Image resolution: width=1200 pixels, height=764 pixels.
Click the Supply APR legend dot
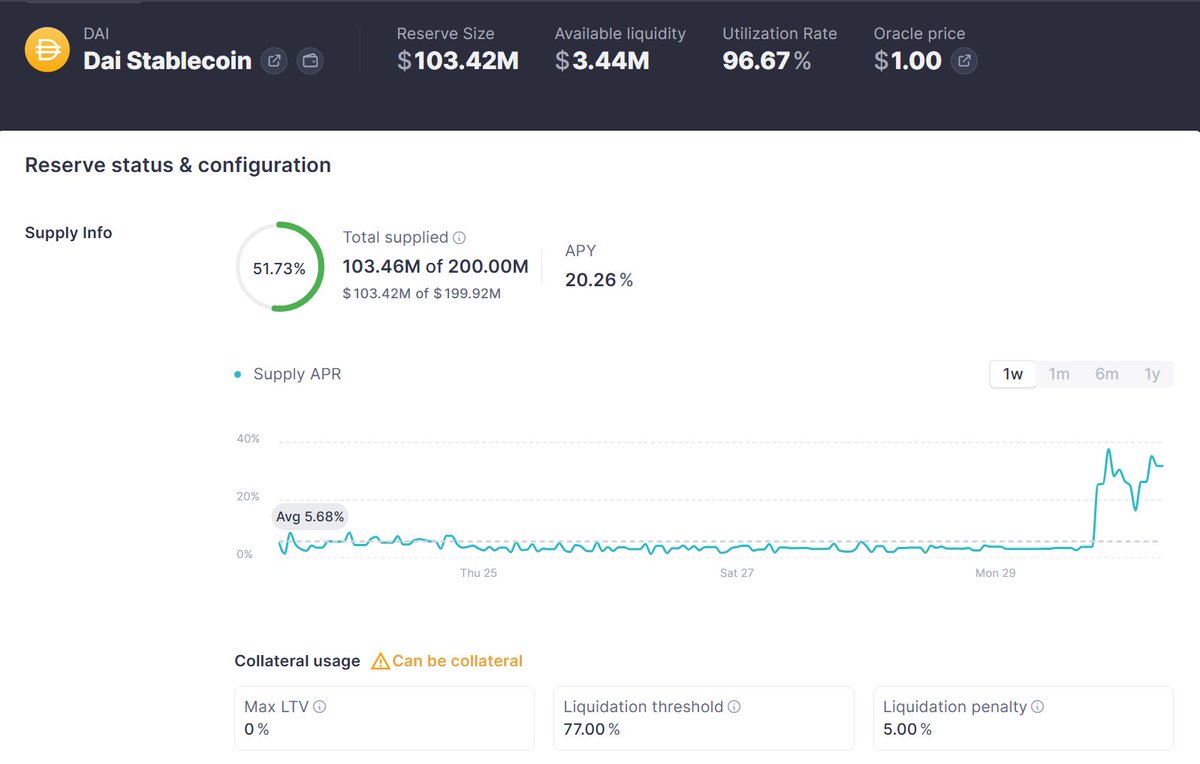click(x=238, y=375)
